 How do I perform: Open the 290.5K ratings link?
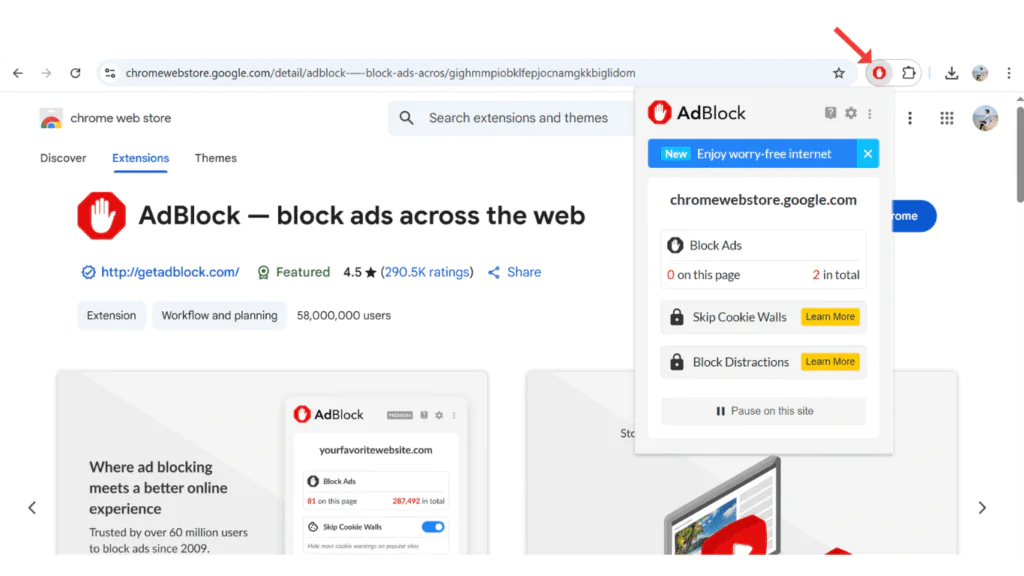(426, 272)
